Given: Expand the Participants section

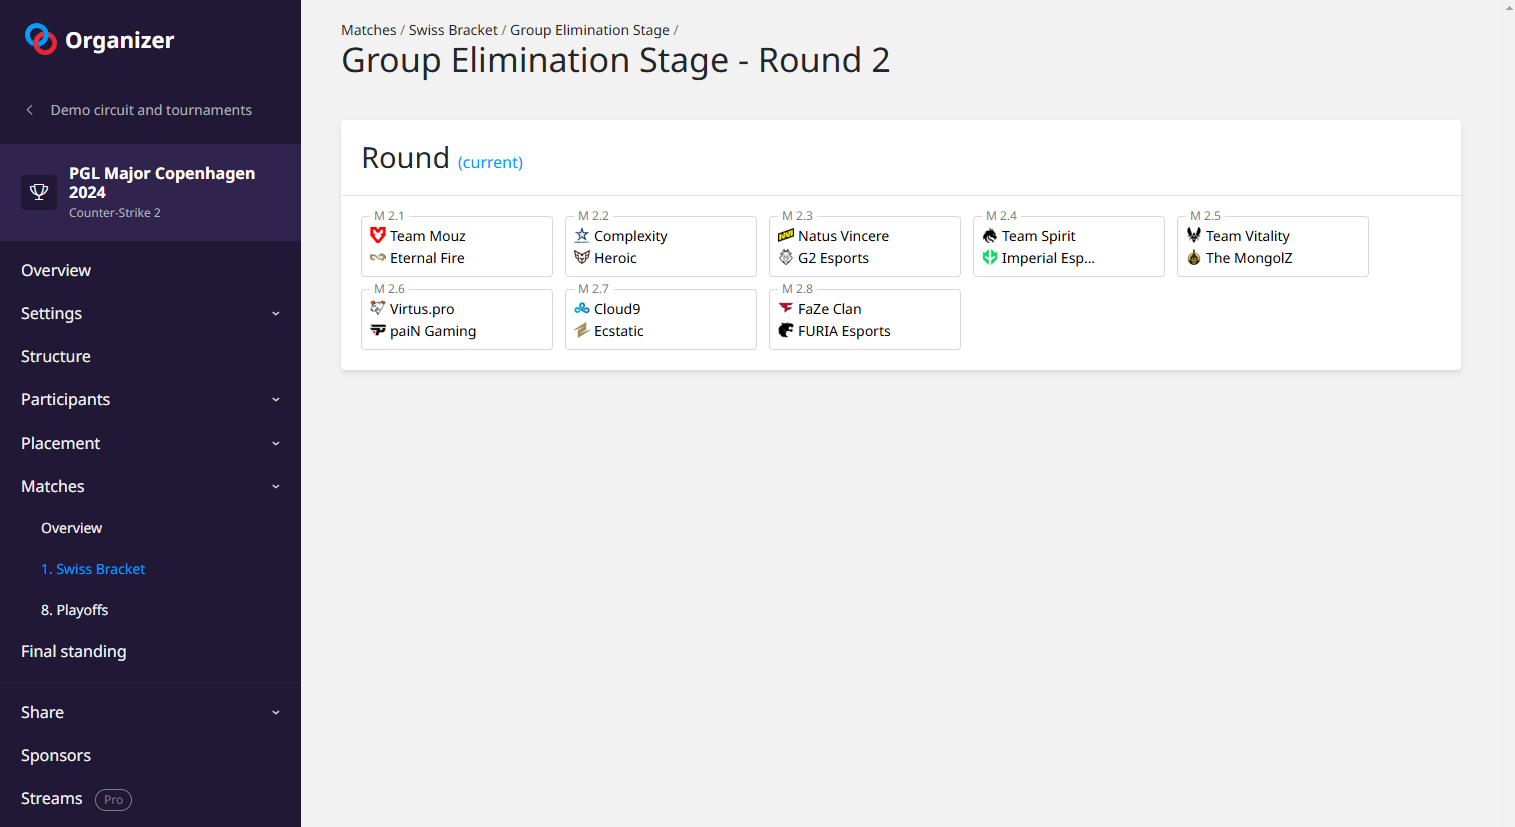Looking at the screenshot, I should pos(276,400).
